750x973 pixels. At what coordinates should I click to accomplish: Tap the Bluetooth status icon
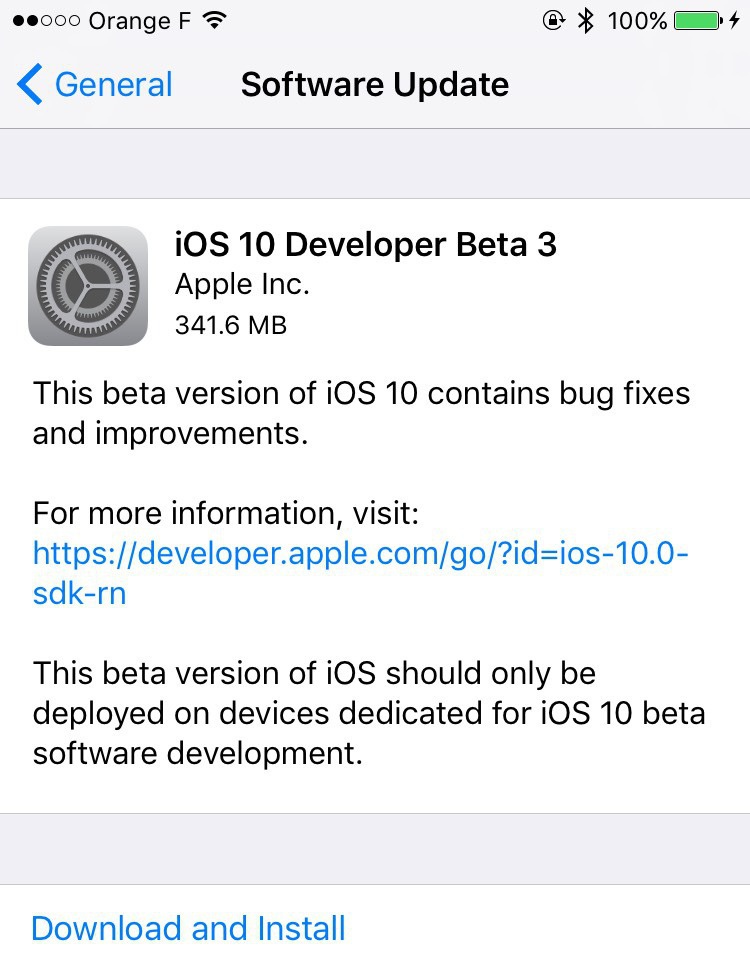(587, 20)
